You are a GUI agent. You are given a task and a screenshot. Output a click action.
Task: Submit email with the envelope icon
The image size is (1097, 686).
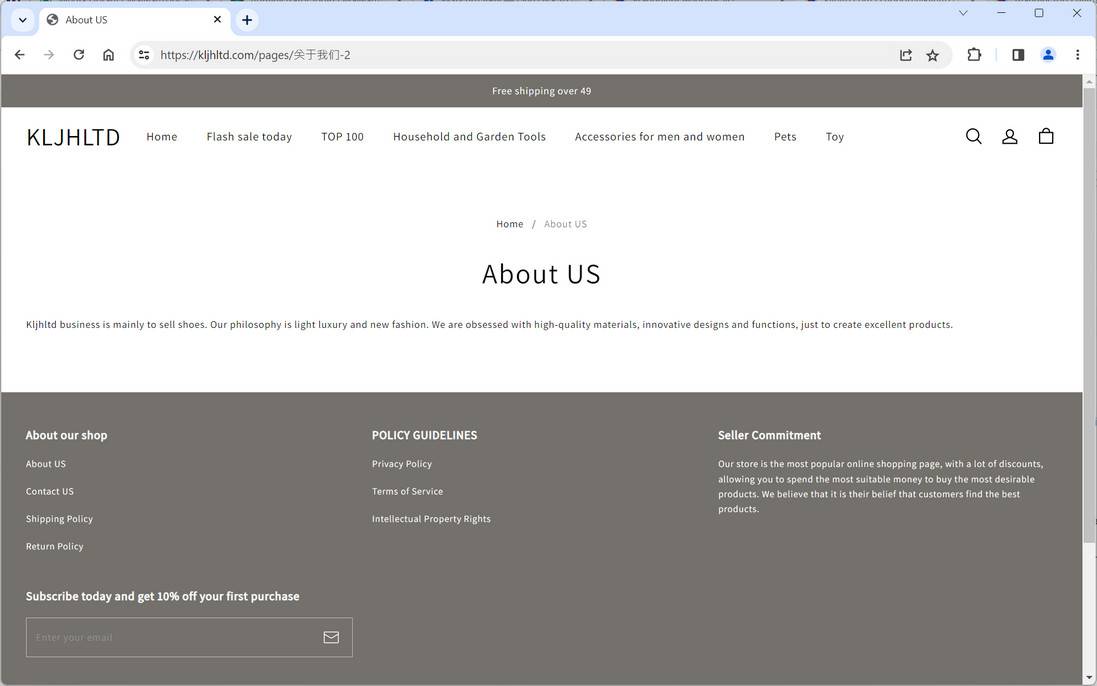330,636
